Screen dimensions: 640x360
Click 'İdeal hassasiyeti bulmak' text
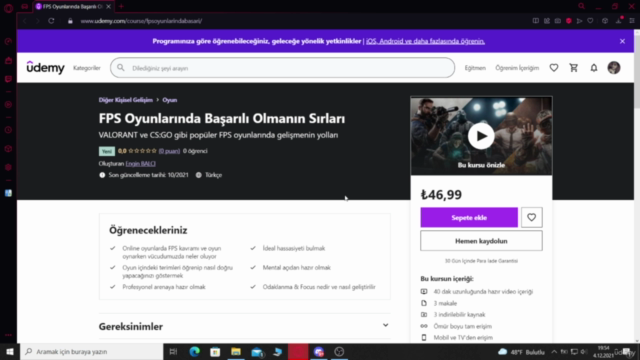click(x=294, y=248)
